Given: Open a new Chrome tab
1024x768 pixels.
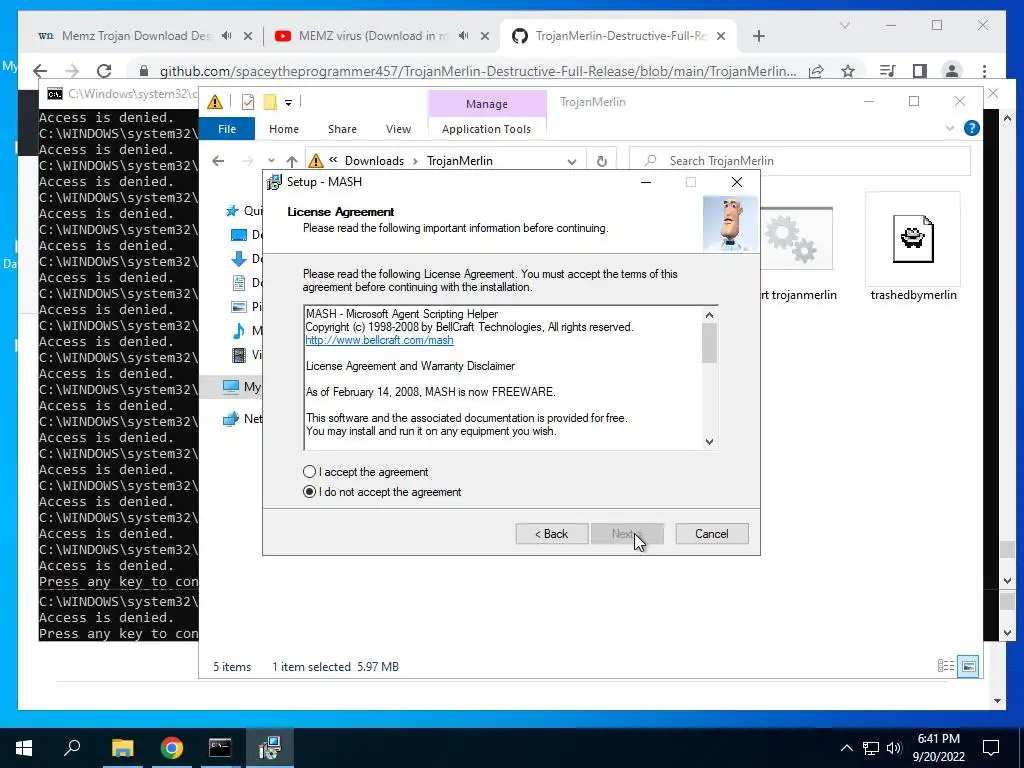Looking at the screenshot, I should coord(758,37).
